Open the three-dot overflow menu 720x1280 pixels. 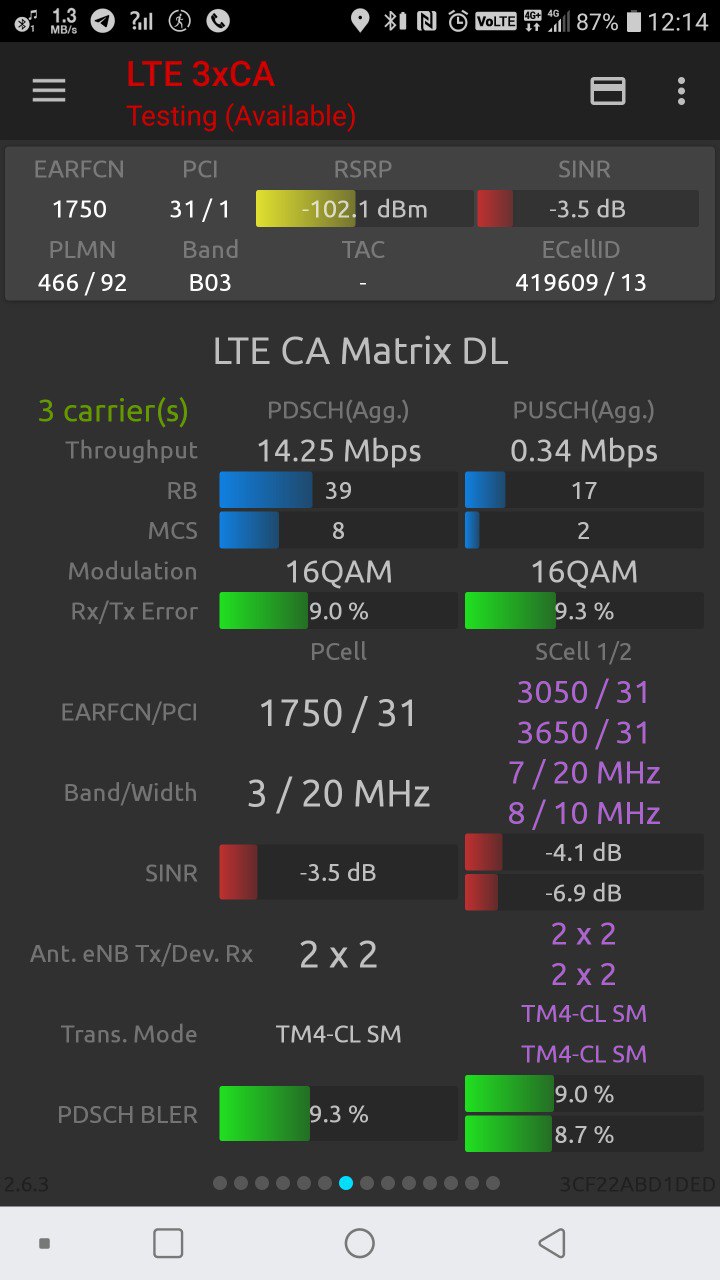(x=681, y=91)
